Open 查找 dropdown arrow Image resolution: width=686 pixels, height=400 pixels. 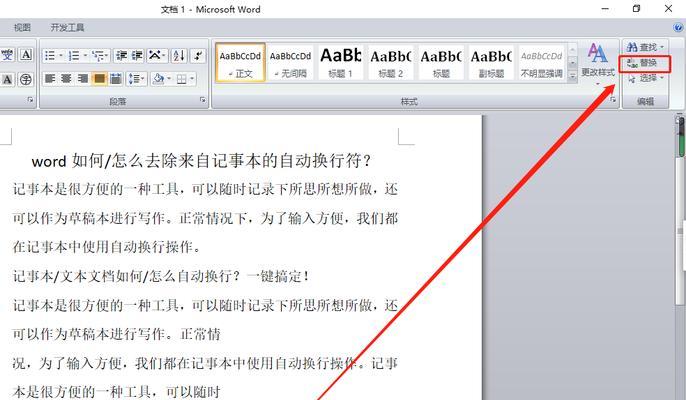[662, 47]
